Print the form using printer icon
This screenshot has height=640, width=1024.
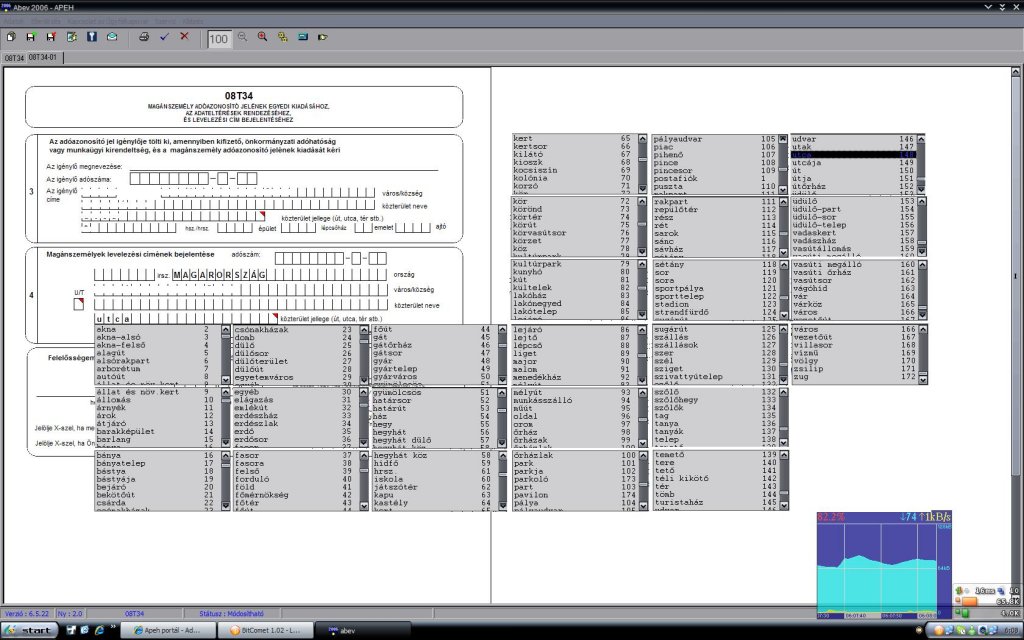click(144, 37)
